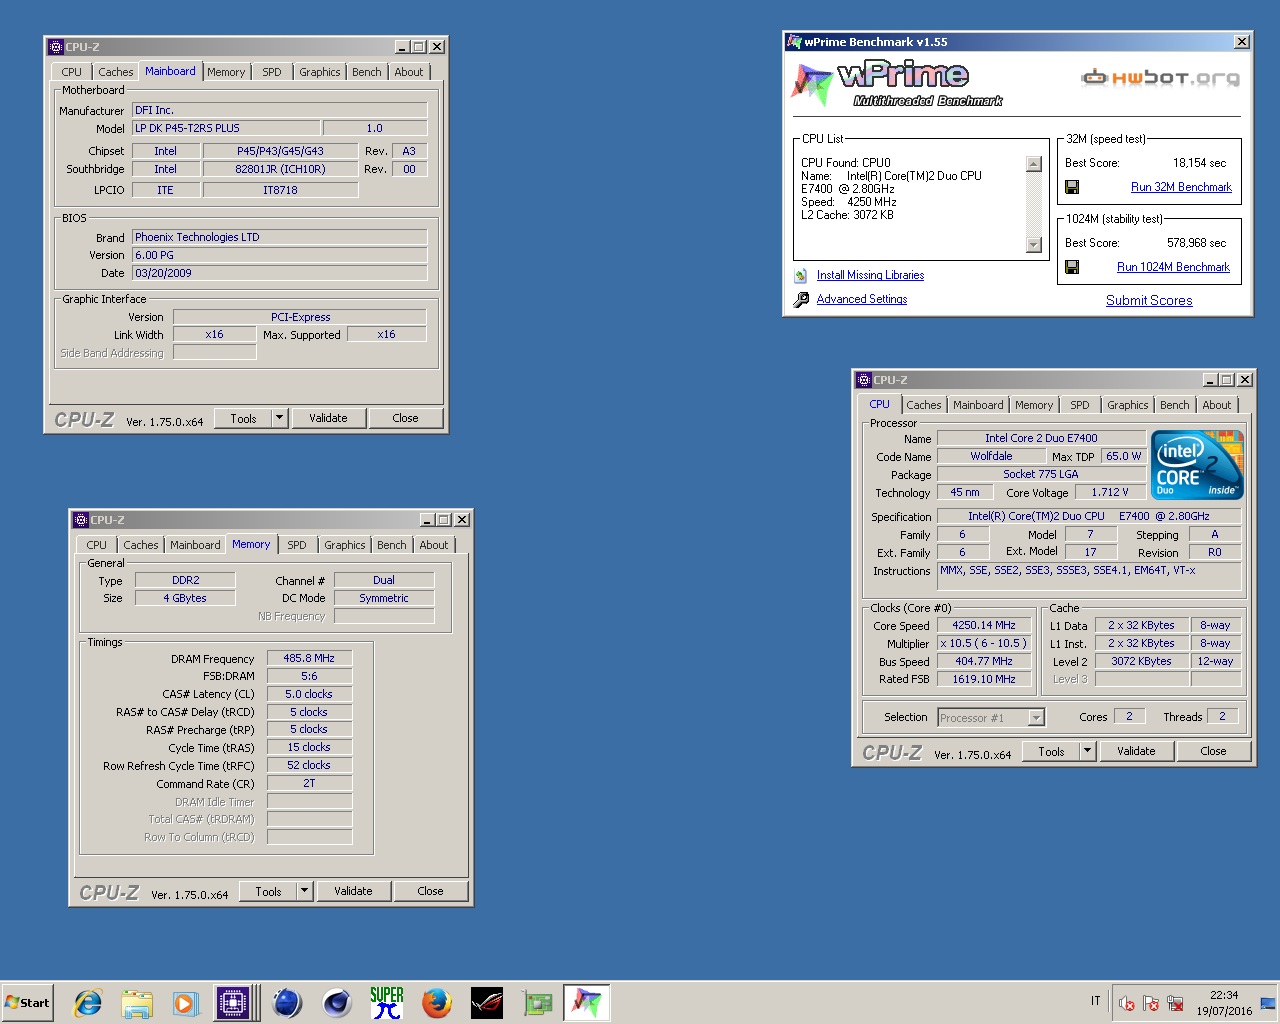This screenshot has width=1280, height=1024.
Task: Click Validate in Mainboard CPU-Z window
Action: pos(328,418)
